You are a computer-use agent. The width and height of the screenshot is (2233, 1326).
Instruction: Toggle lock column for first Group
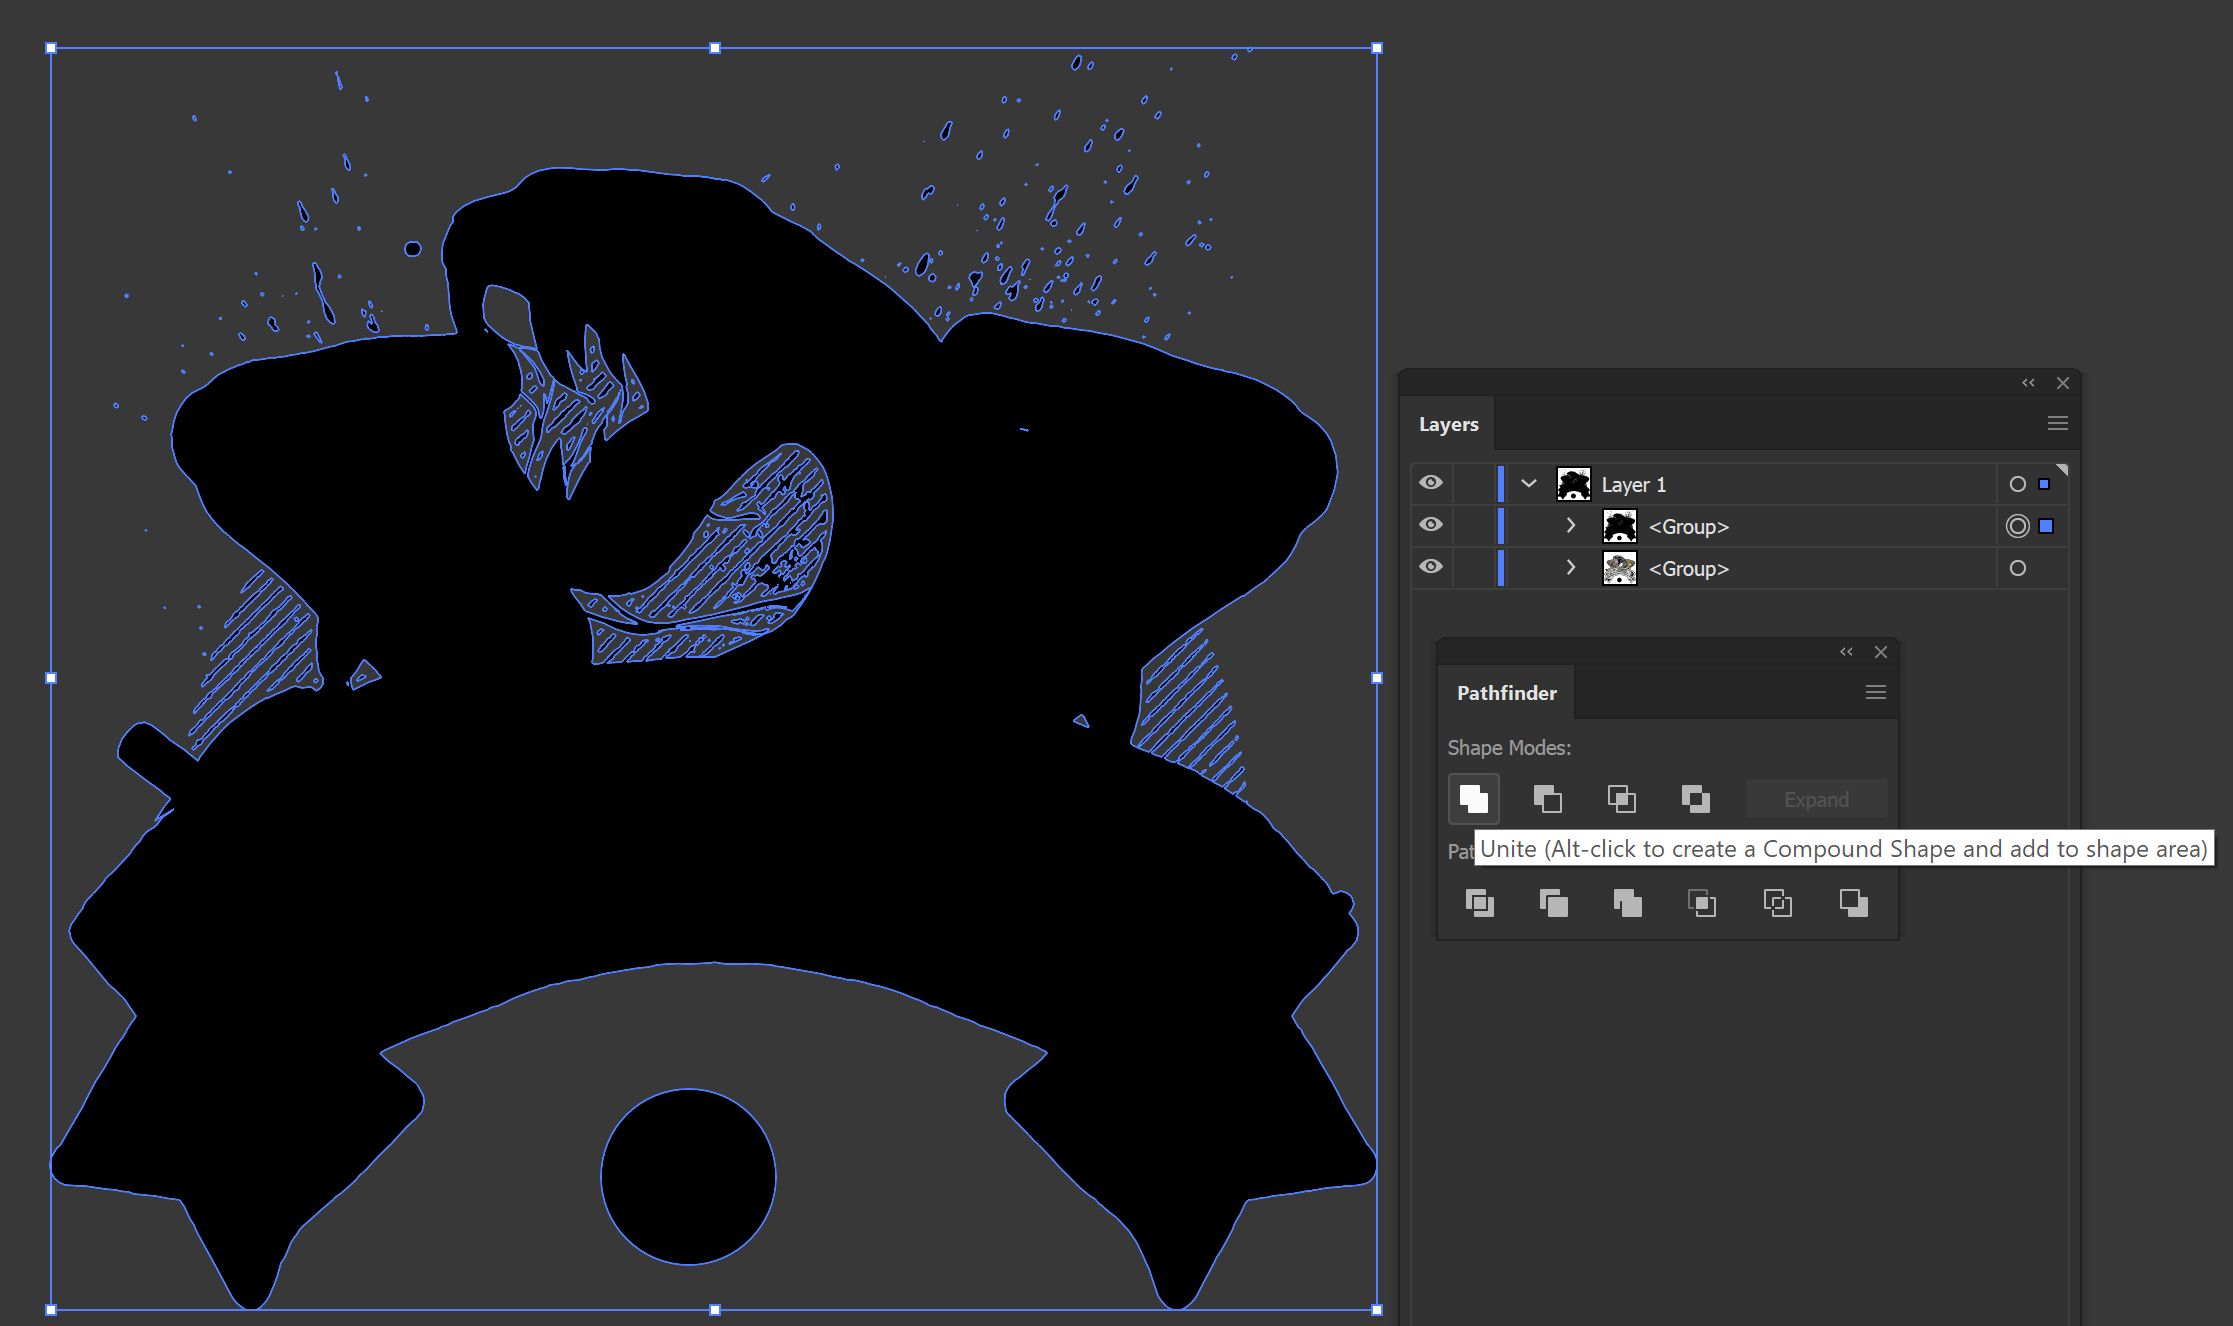[x=1473, y=526]
